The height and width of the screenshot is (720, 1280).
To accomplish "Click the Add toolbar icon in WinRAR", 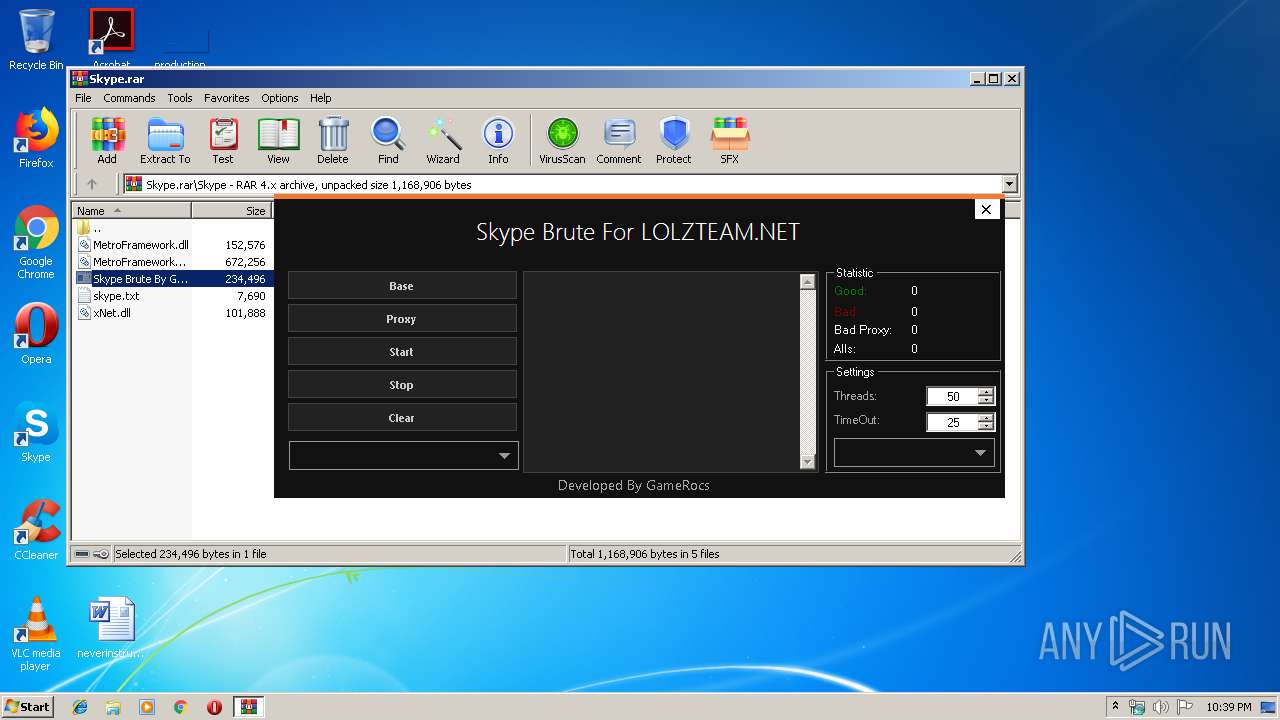I will pyautogui.click(x=107, y=141).
